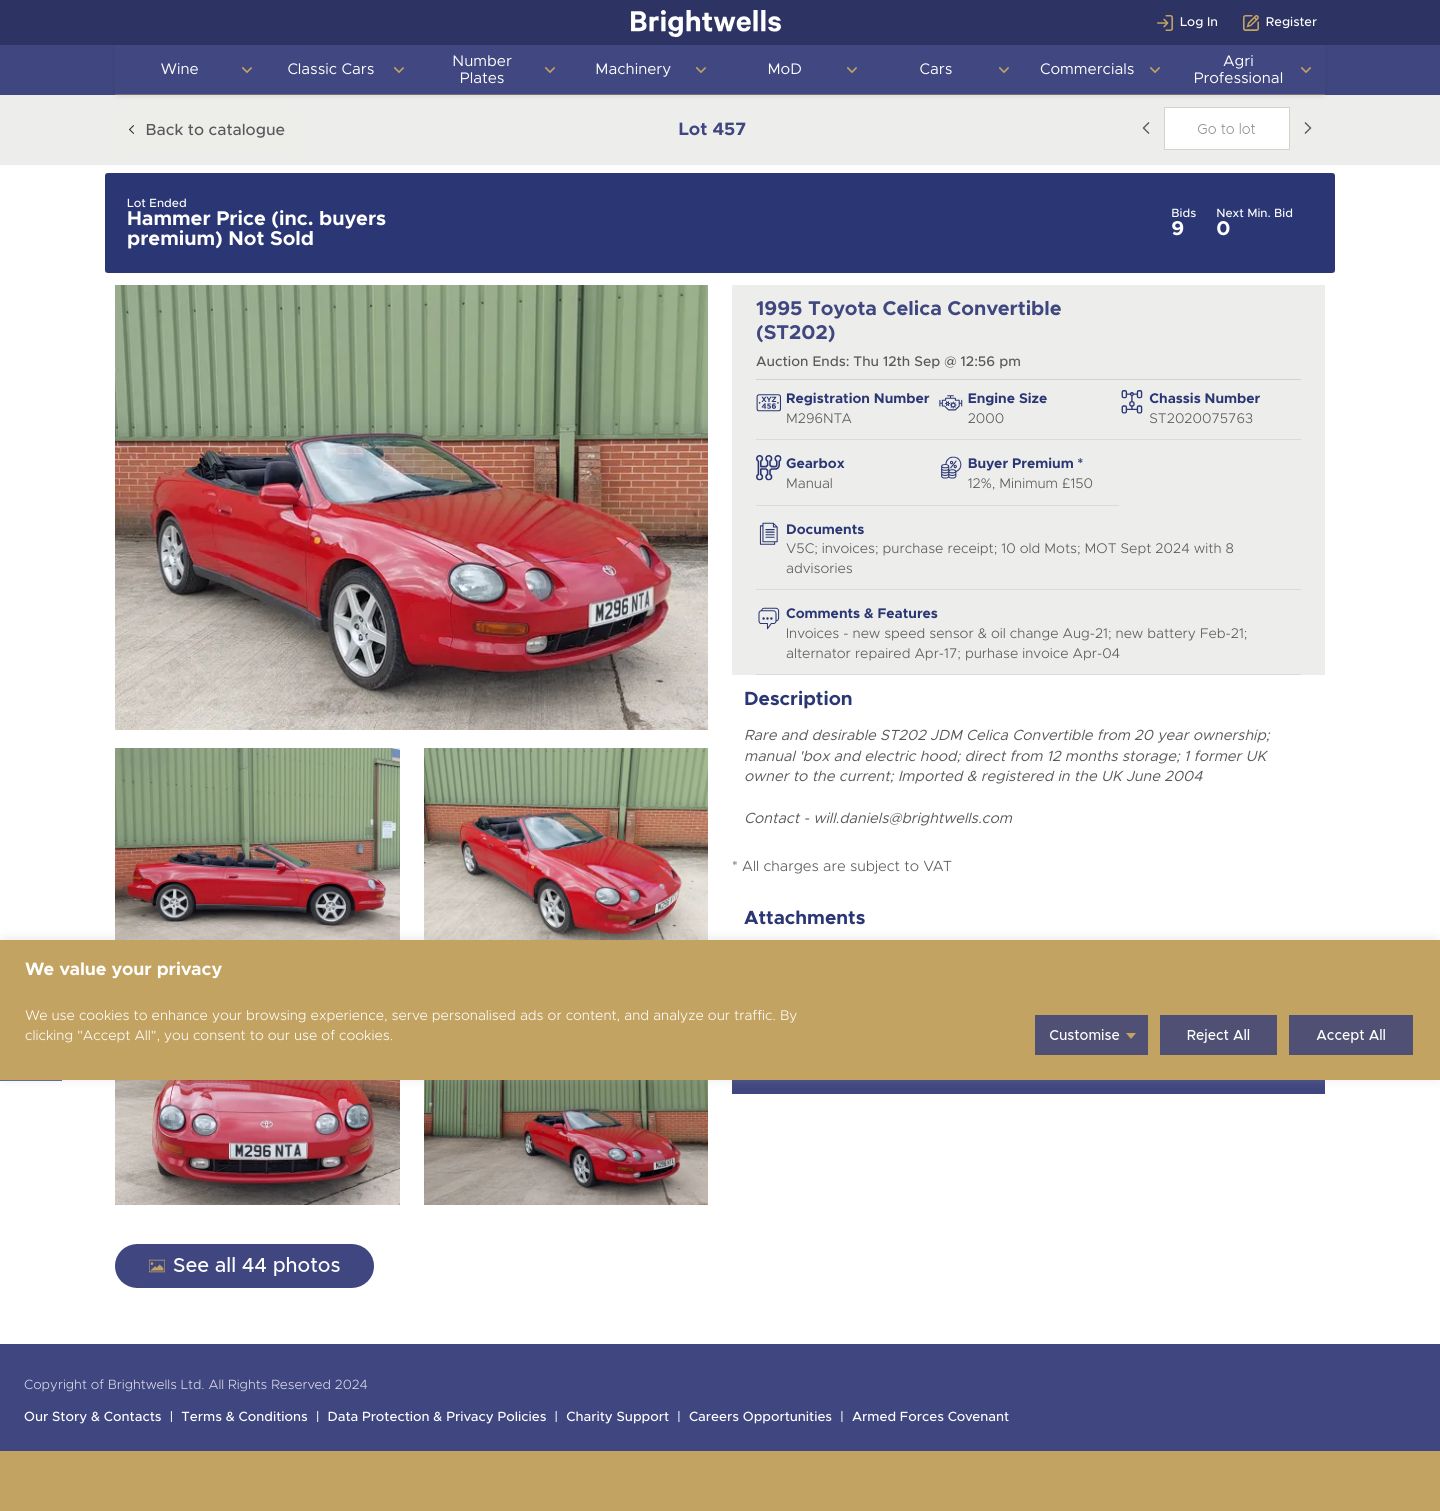Image resolution: width=1440 pixels, height=1511 pixels.
Task: Go to previous lot arrow
Action: (1146, 128)
